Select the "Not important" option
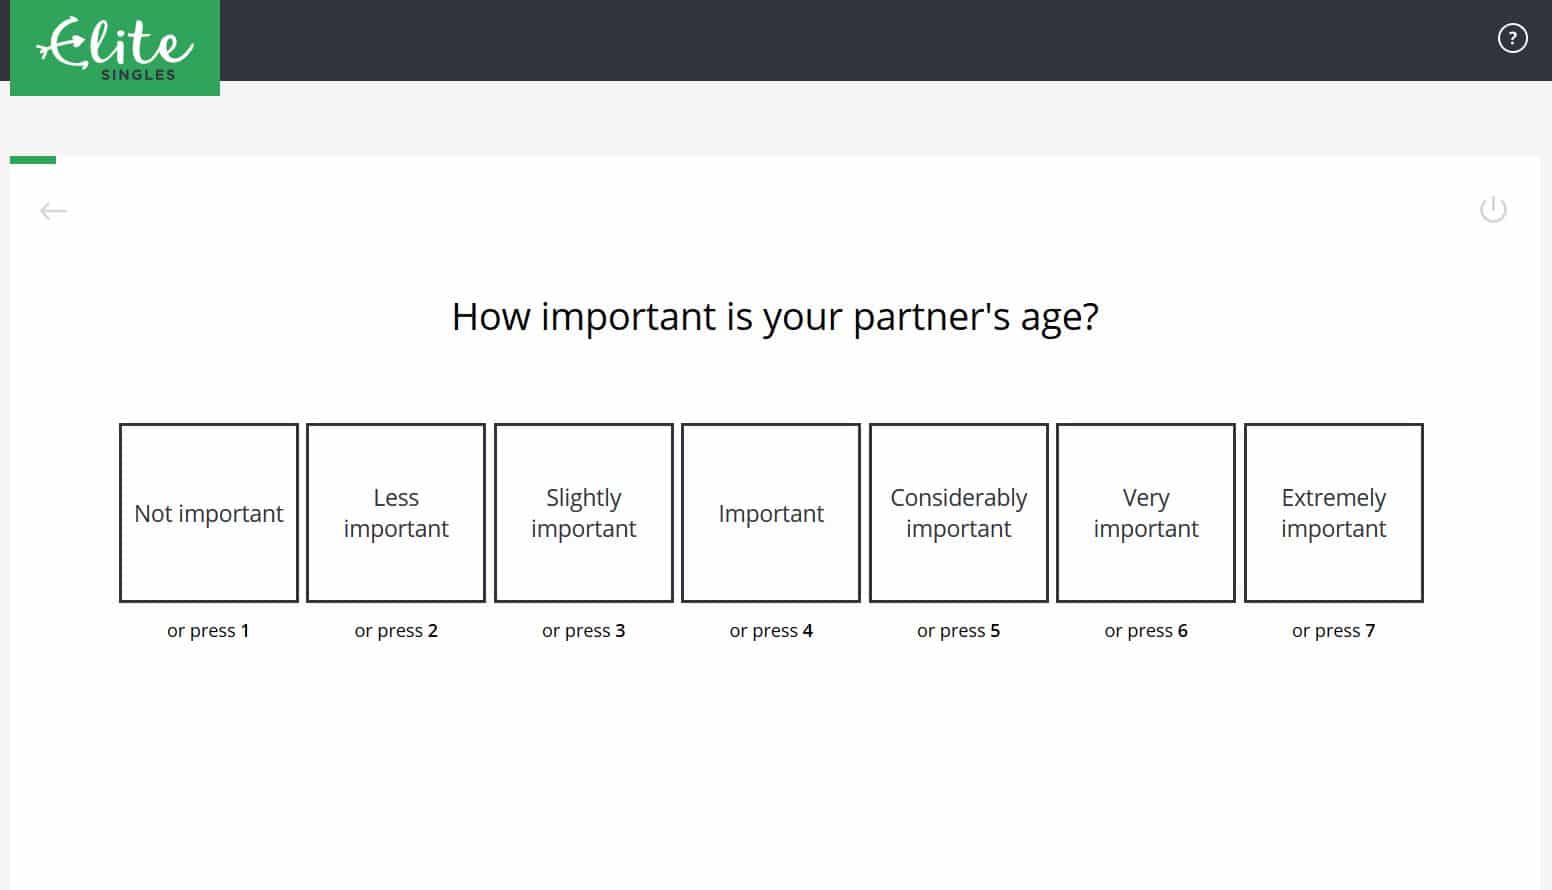 click(x=209, y=513)
